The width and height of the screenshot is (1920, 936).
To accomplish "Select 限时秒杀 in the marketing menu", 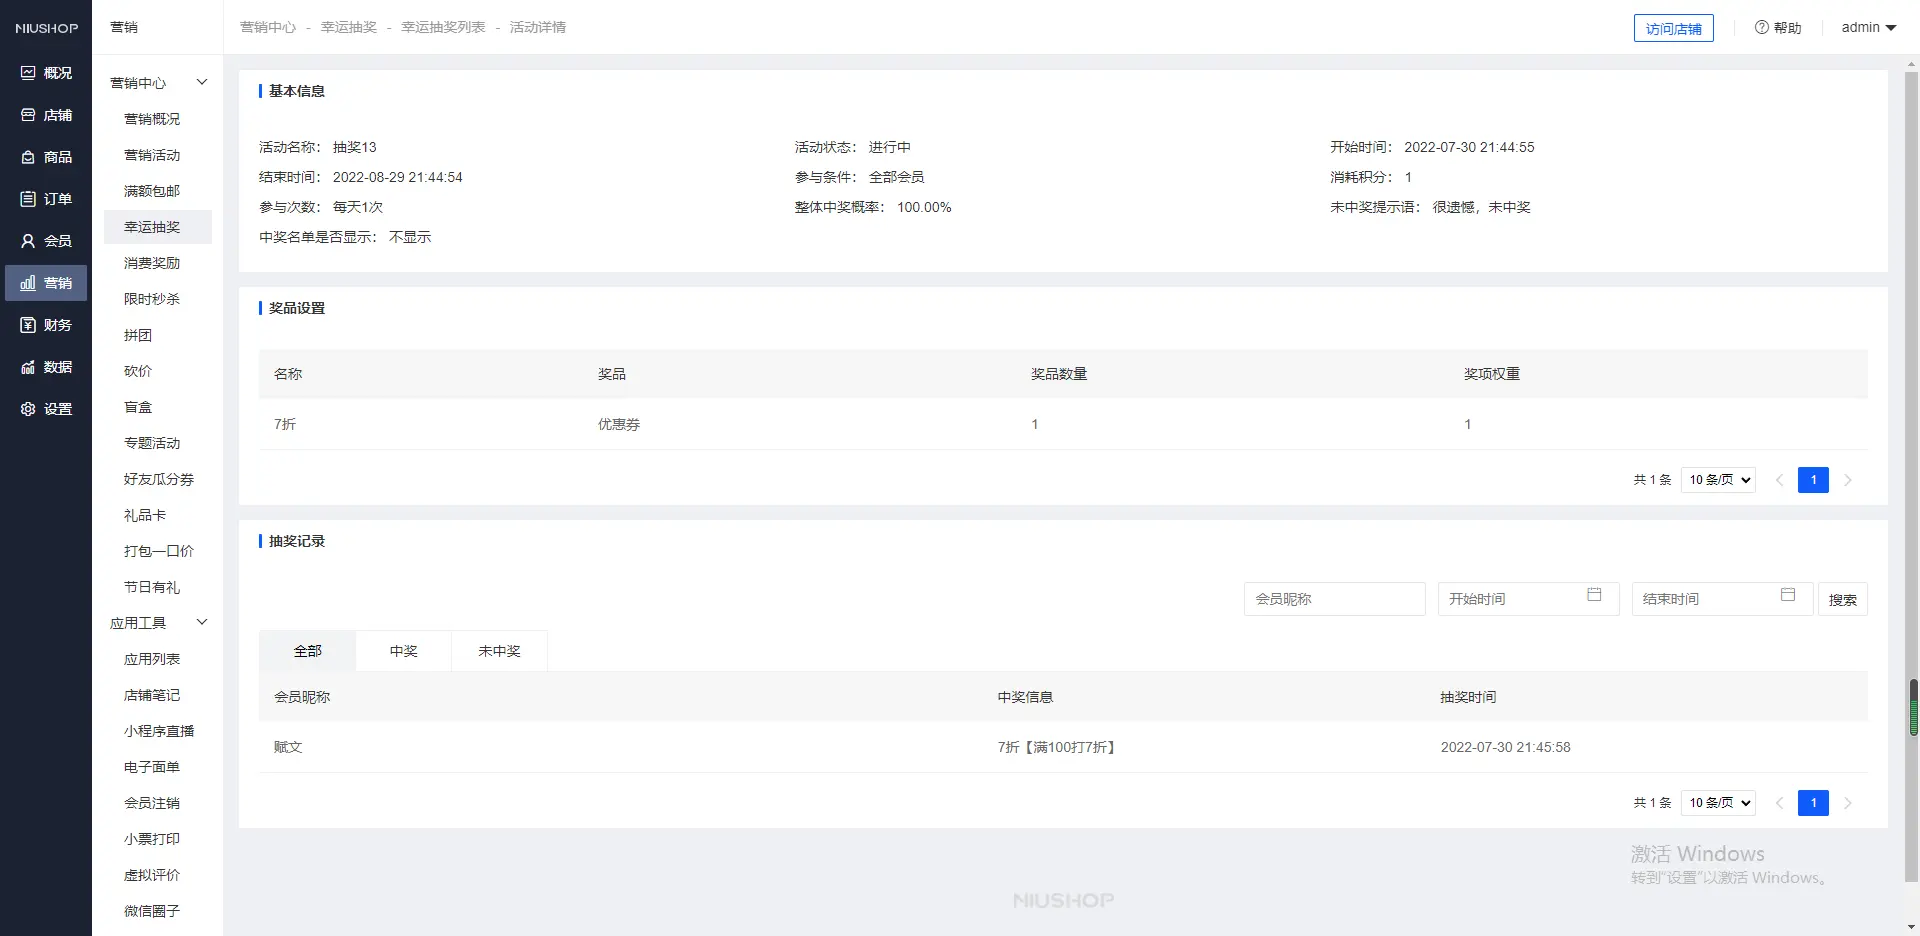I will [152, 299].
